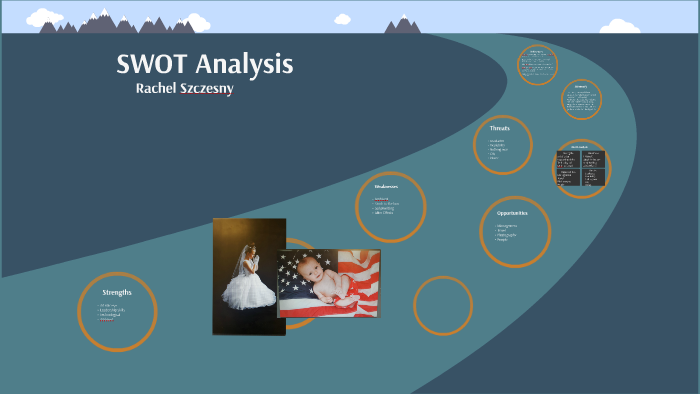700x394 pixels.
Task: Click the Opportunities heading text
Action: [x=512, y=213]
